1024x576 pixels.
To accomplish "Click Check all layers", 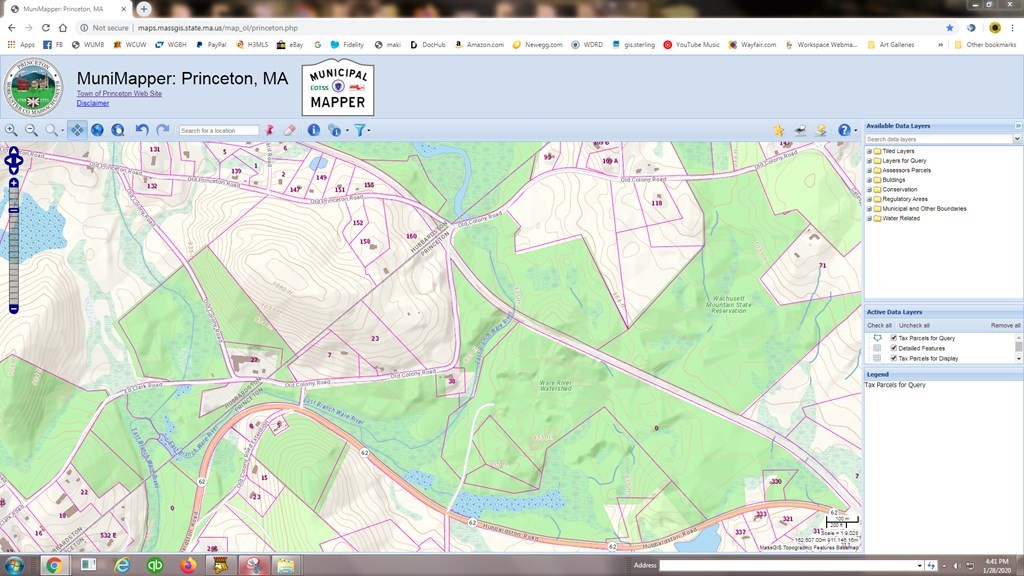I will click(x=879, y=325).
